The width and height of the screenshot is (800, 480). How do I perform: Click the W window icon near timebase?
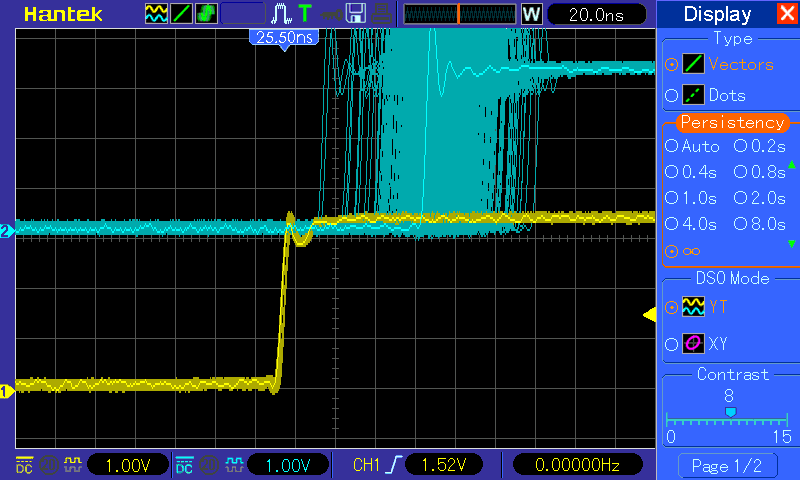(531, 14)
